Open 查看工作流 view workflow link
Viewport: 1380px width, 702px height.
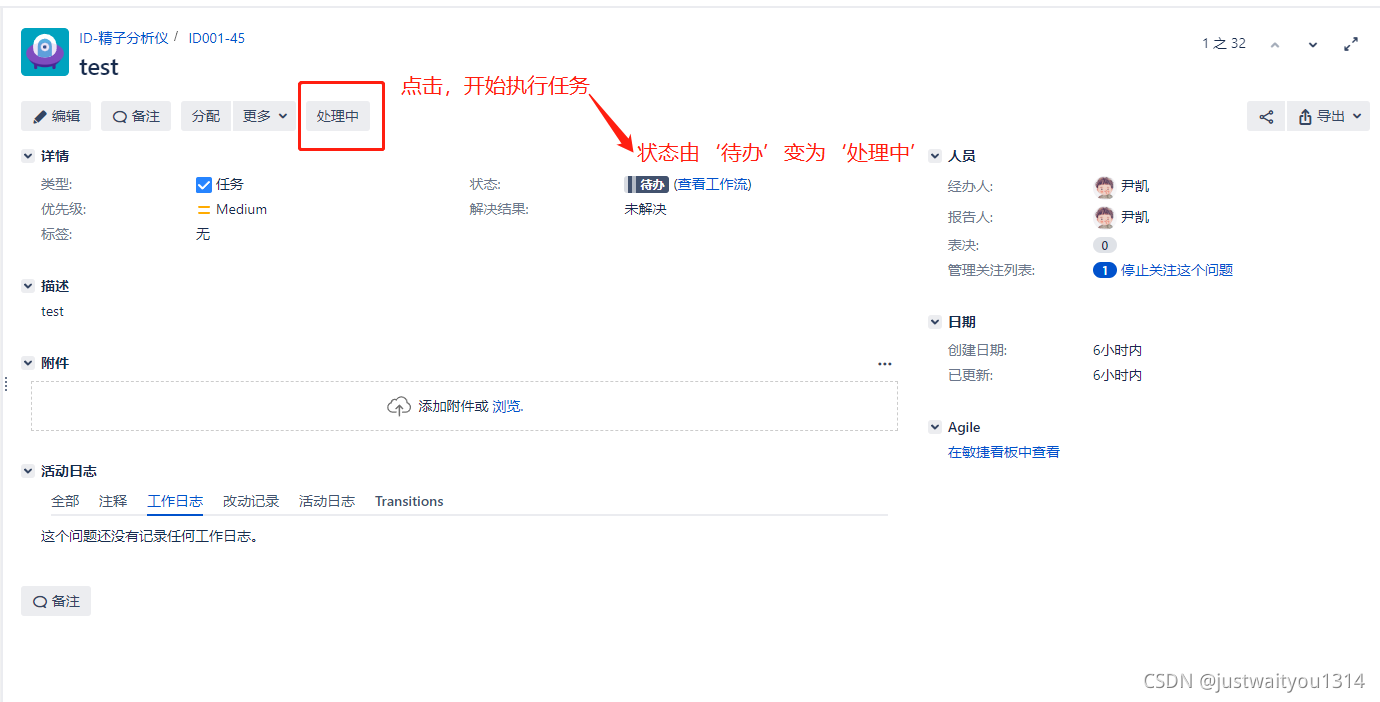coord(713,184)
